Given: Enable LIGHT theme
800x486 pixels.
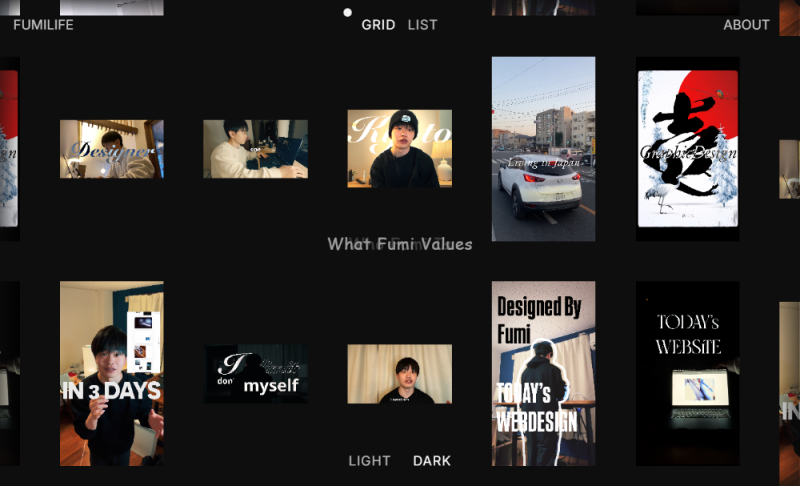Looking at the screenshot, I should (369, 461).
